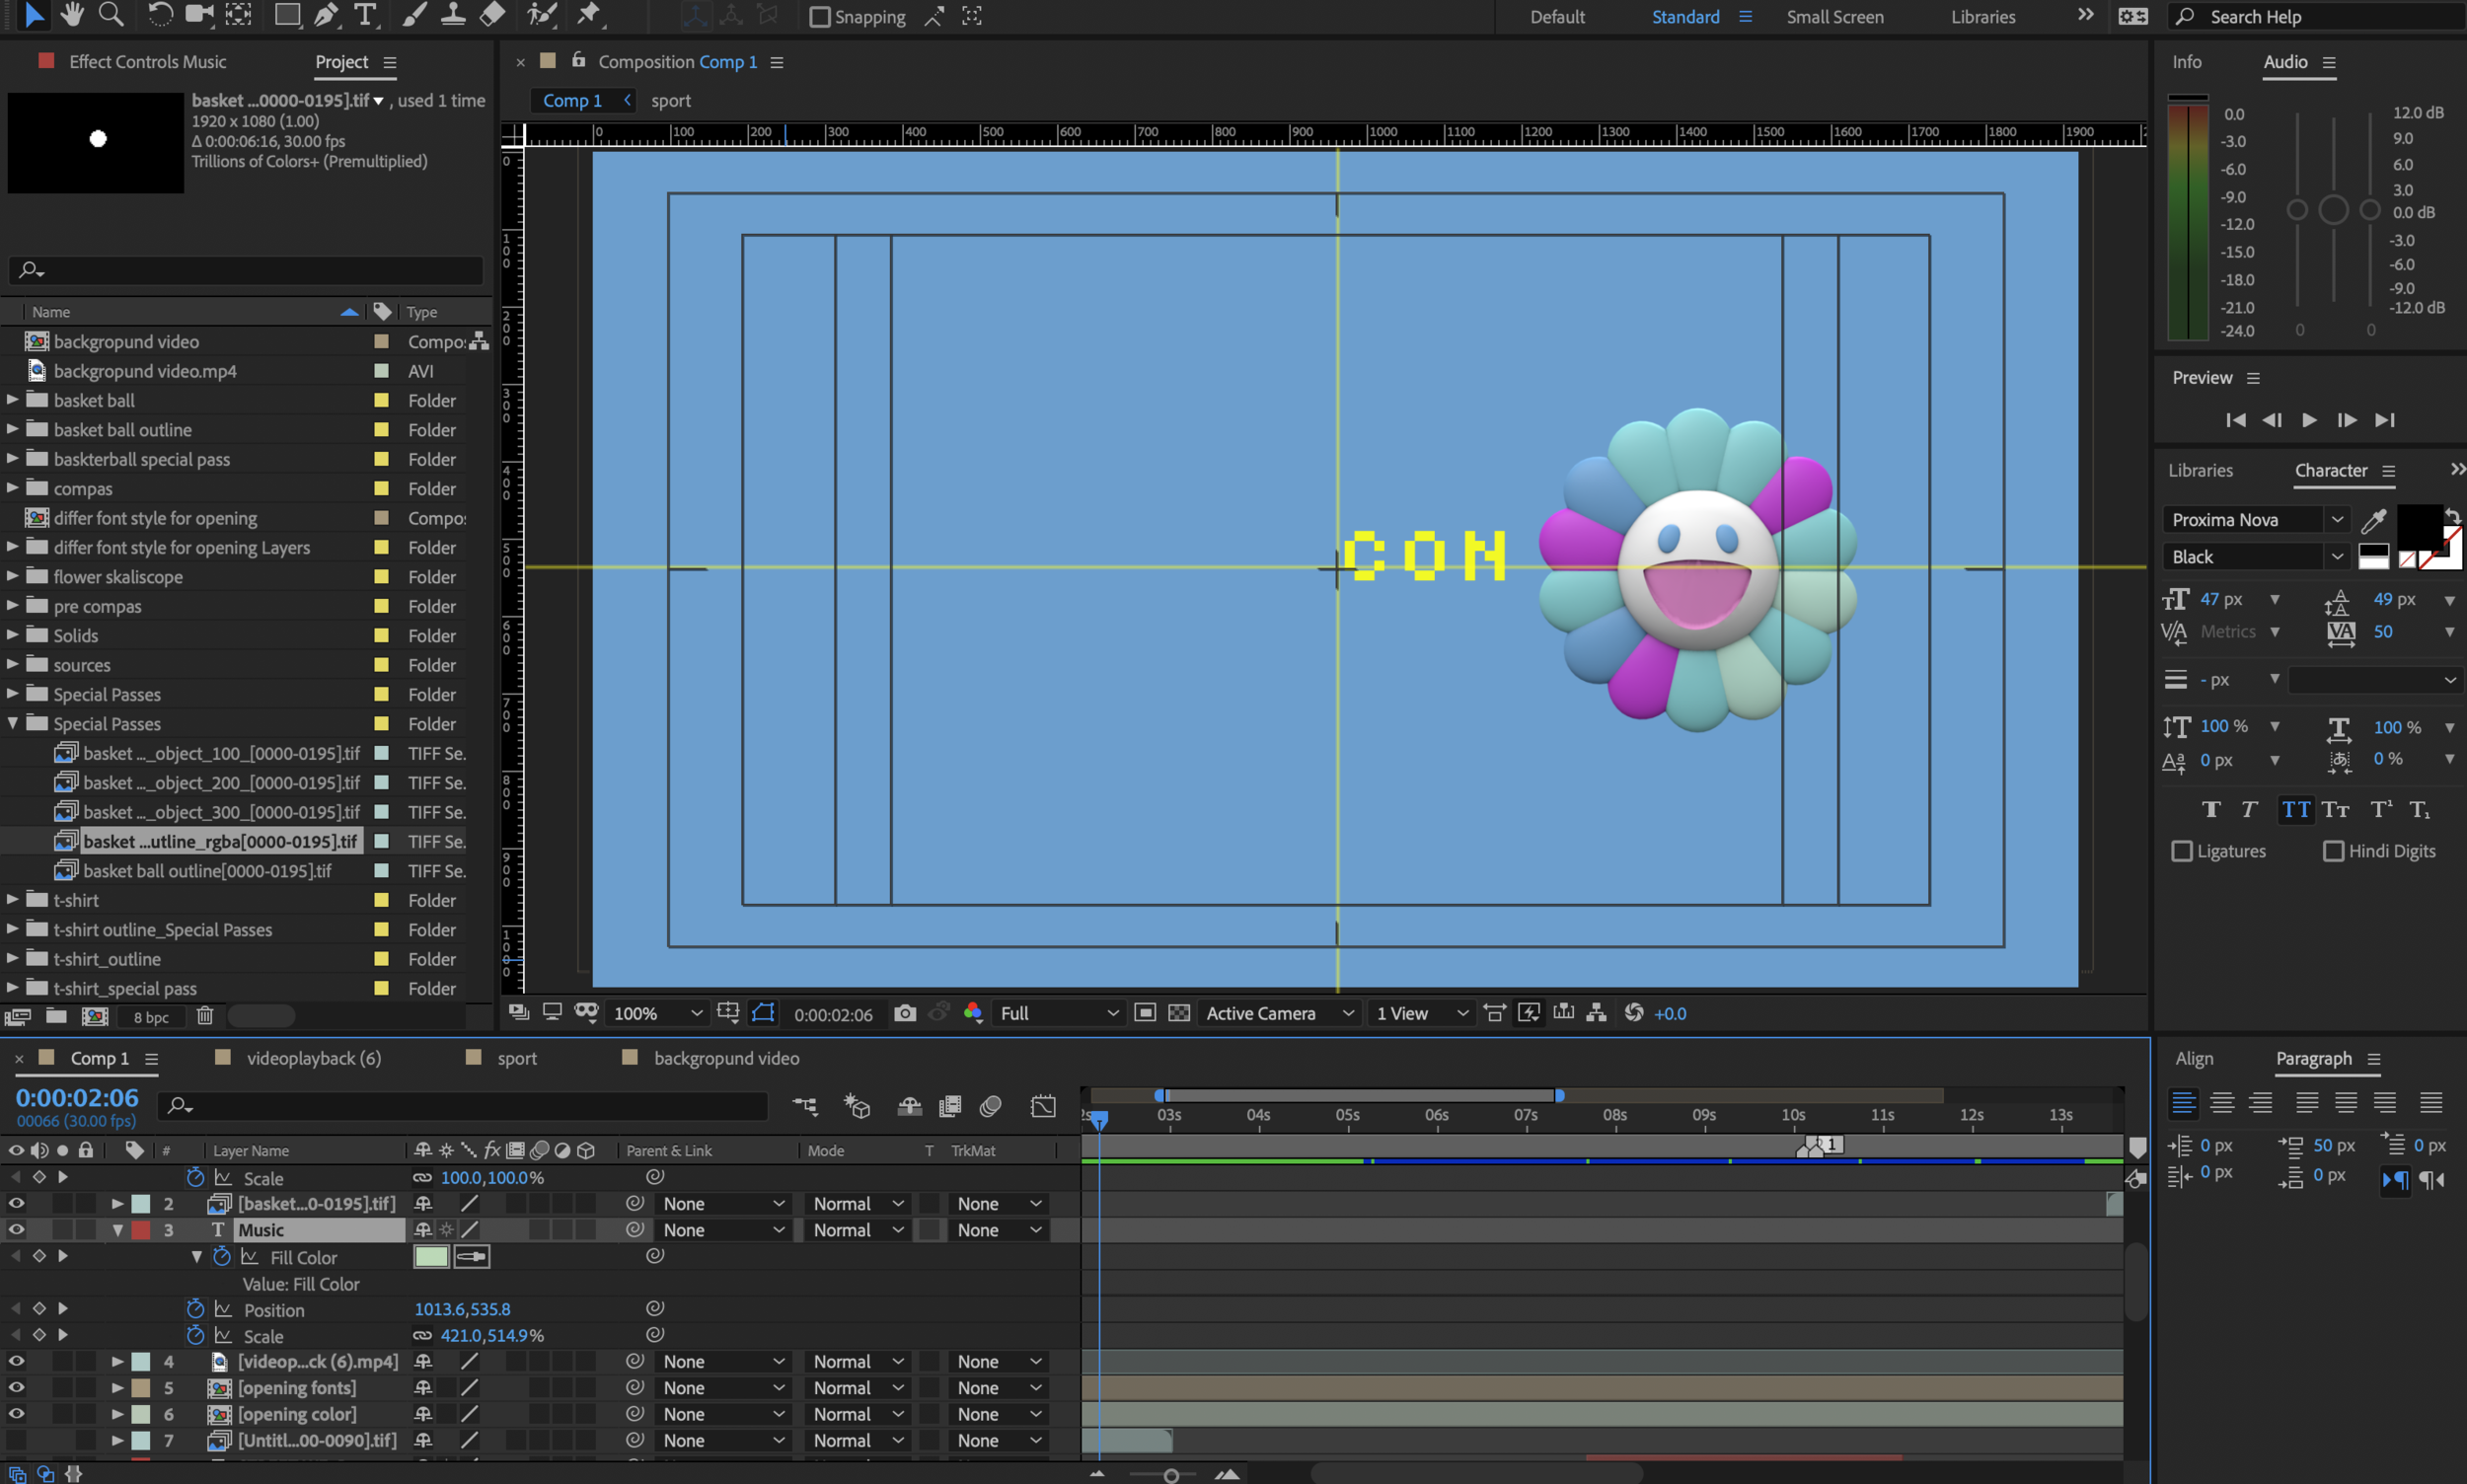Select the Puppet Pin tool
The width and height of the screenshot is (2467, 1484).
click(x=589, y=15)
